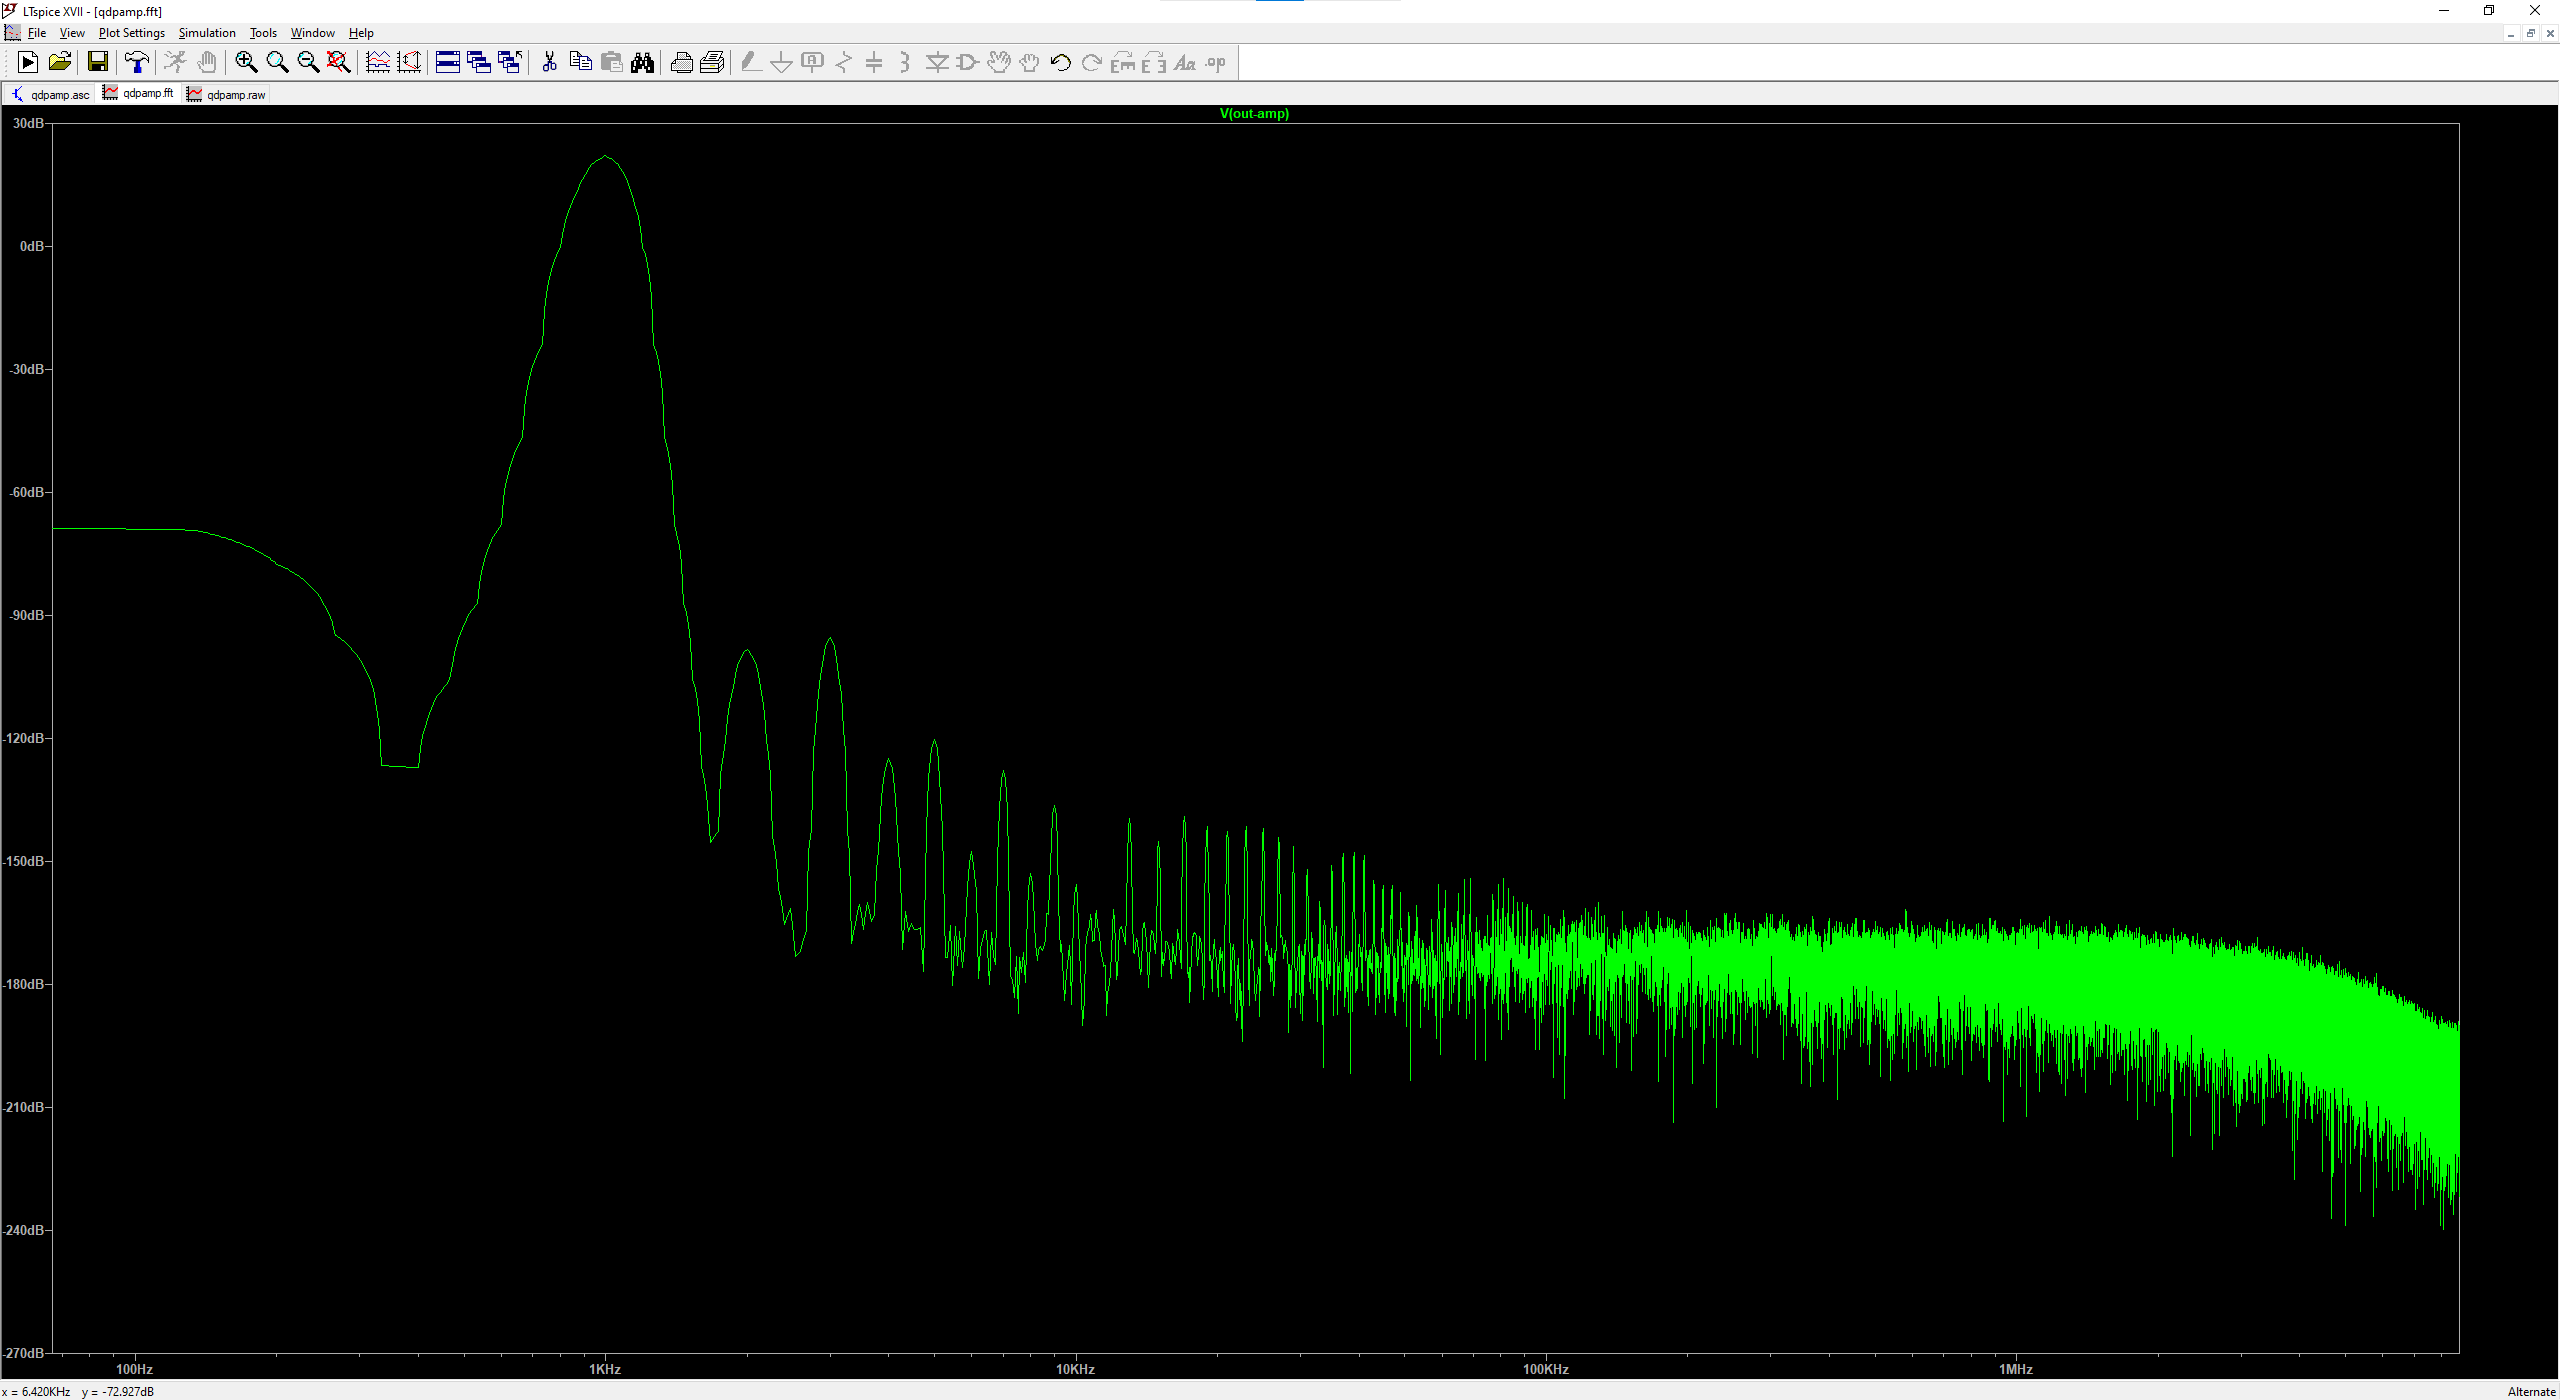Click the Place Capacitor icon
Screen dimensions: 2560x1400
tap(874, 63)
